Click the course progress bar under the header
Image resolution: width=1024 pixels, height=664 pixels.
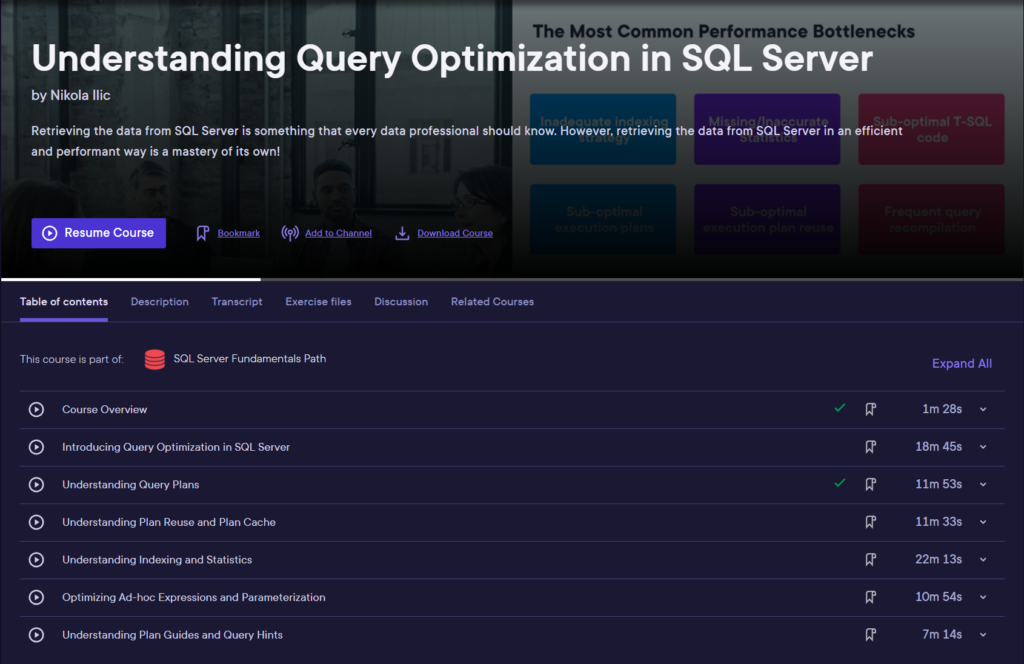tap(512, 279)
